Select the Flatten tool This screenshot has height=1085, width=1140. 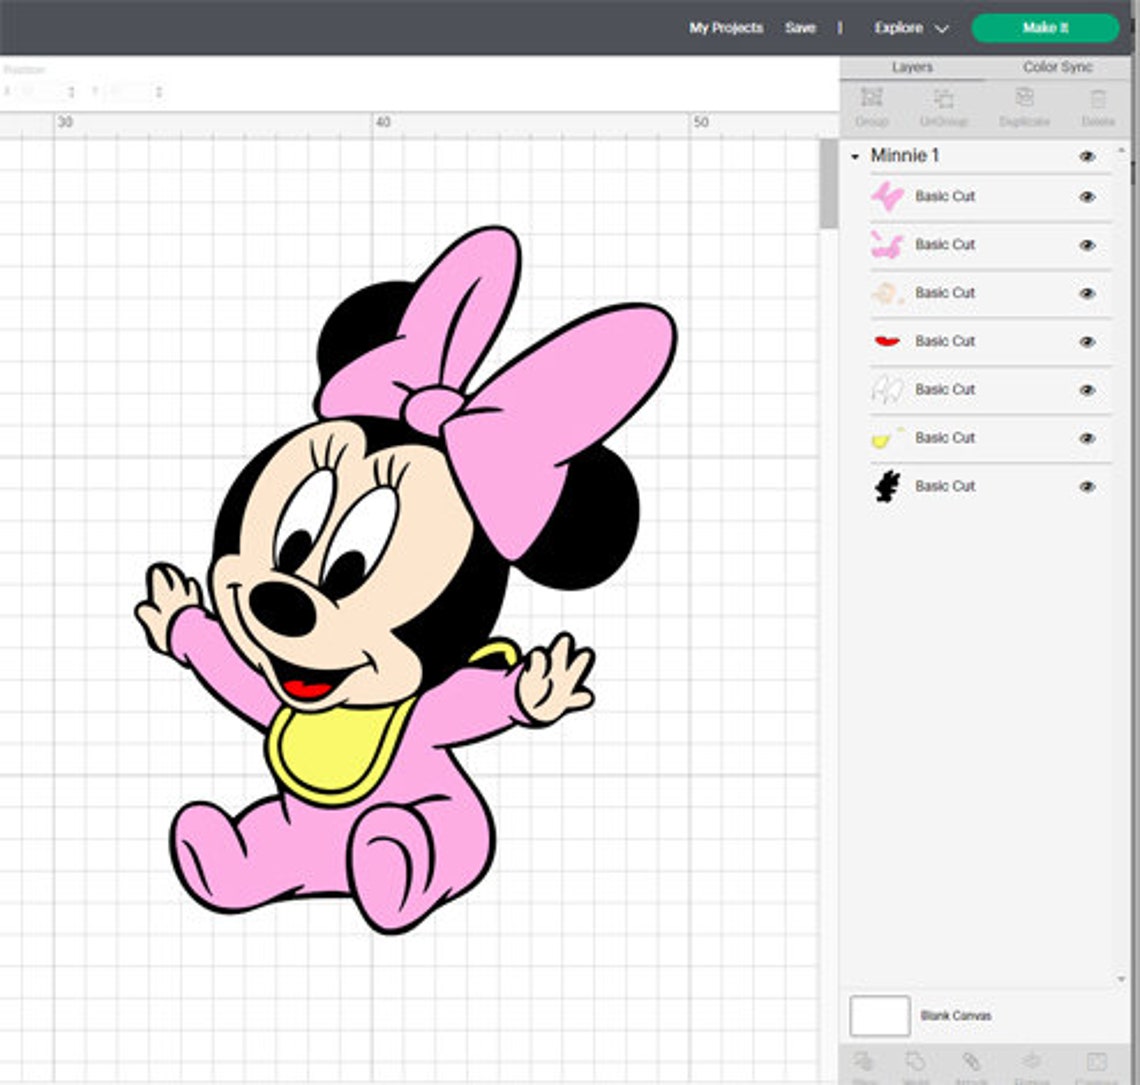coord(1031,1061)
